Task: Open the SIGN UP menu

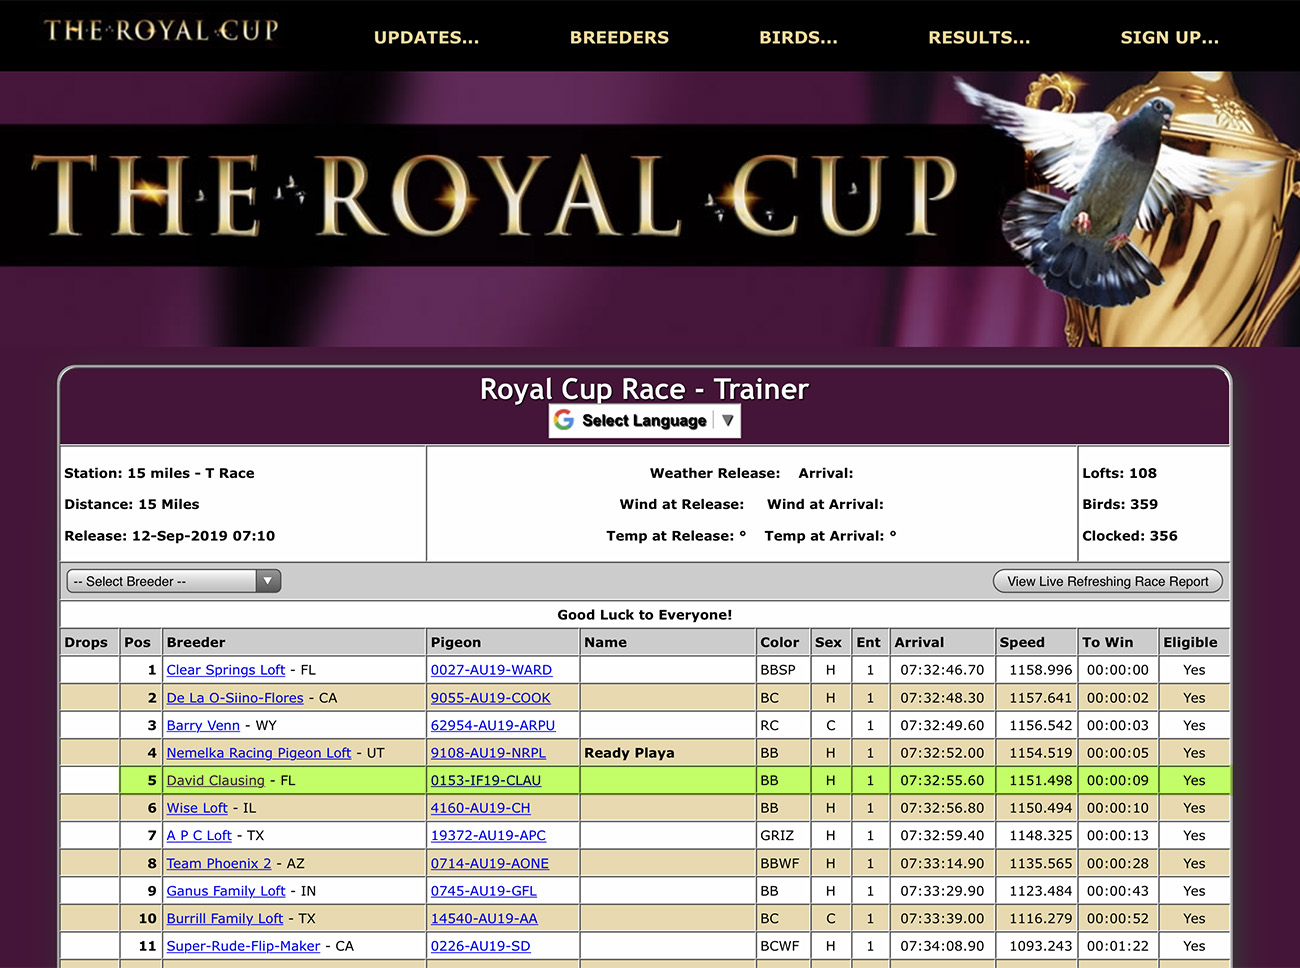Action: (x=1169, y=38)
